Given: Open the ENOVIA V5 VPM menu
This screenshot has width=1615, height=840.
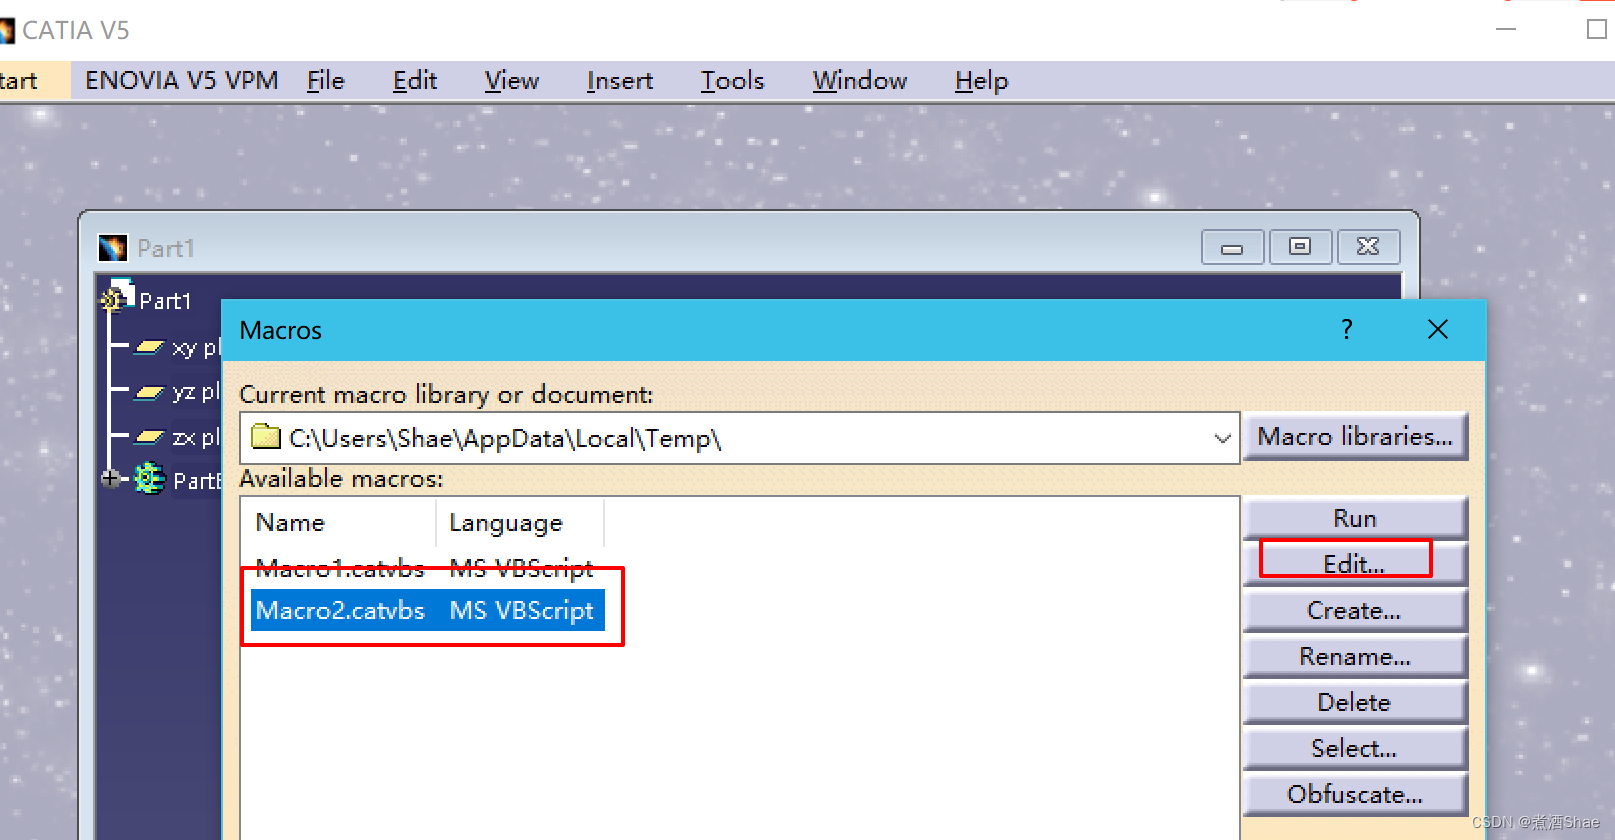Looking at the screenshot, I should (181, 81).
